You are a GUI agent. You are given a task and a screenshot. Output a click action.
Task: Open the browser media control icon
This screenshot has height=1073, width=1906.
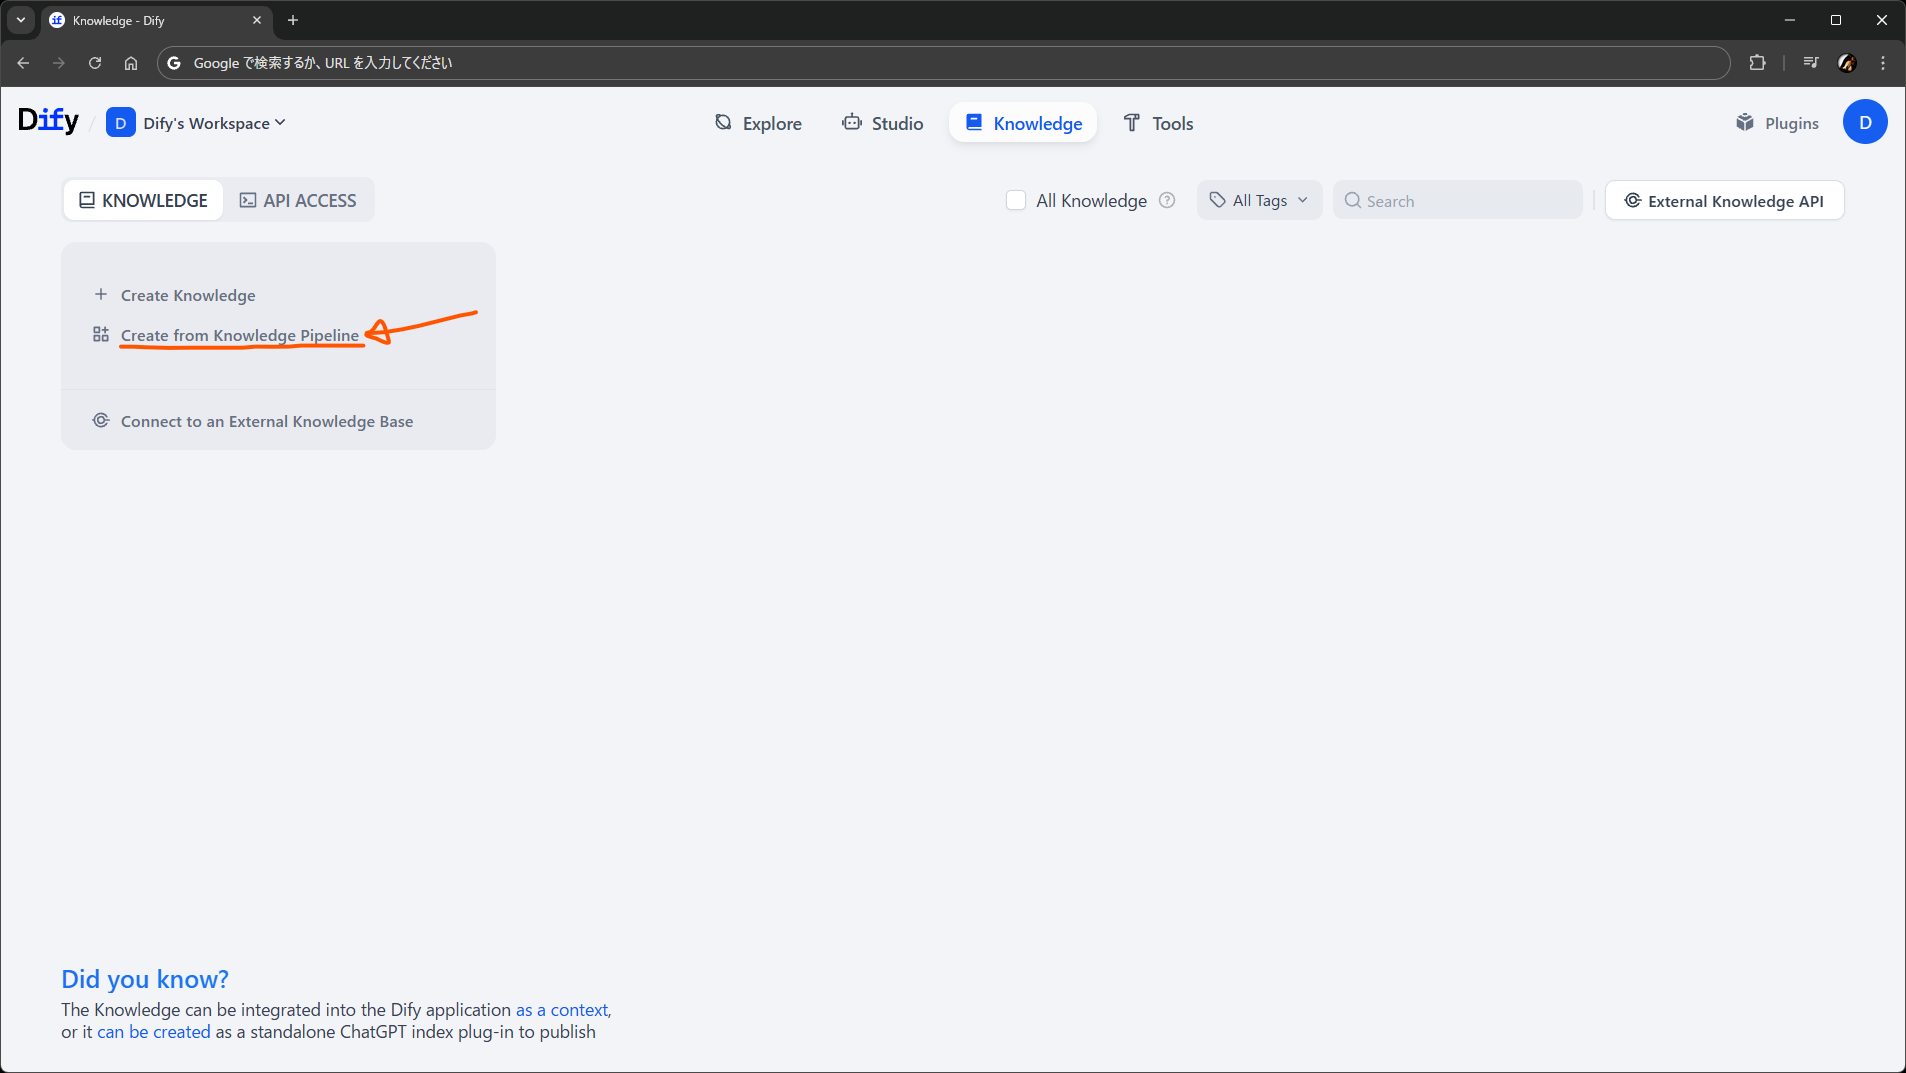tap(1810, 63)
